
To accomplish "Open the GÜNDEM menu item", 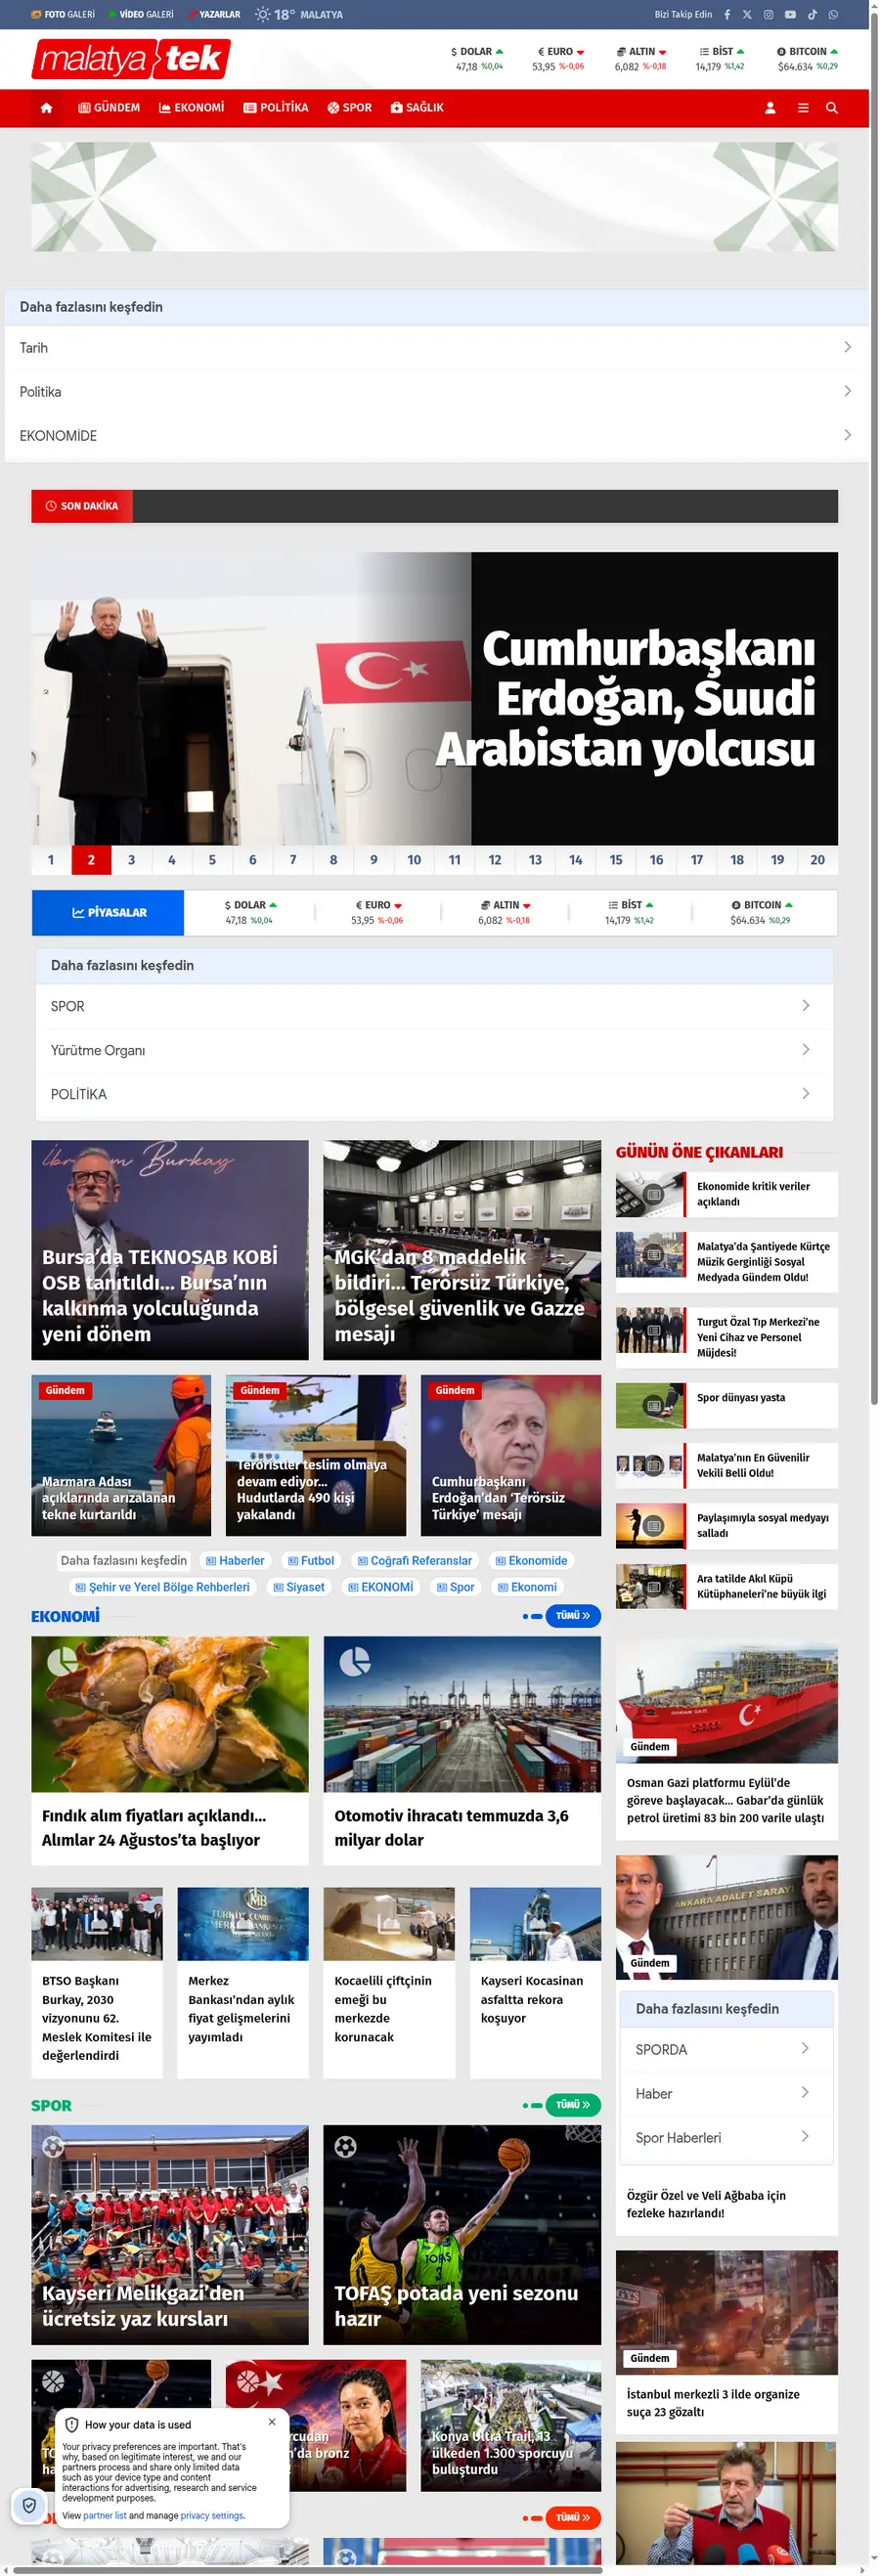I will [109, 108].
